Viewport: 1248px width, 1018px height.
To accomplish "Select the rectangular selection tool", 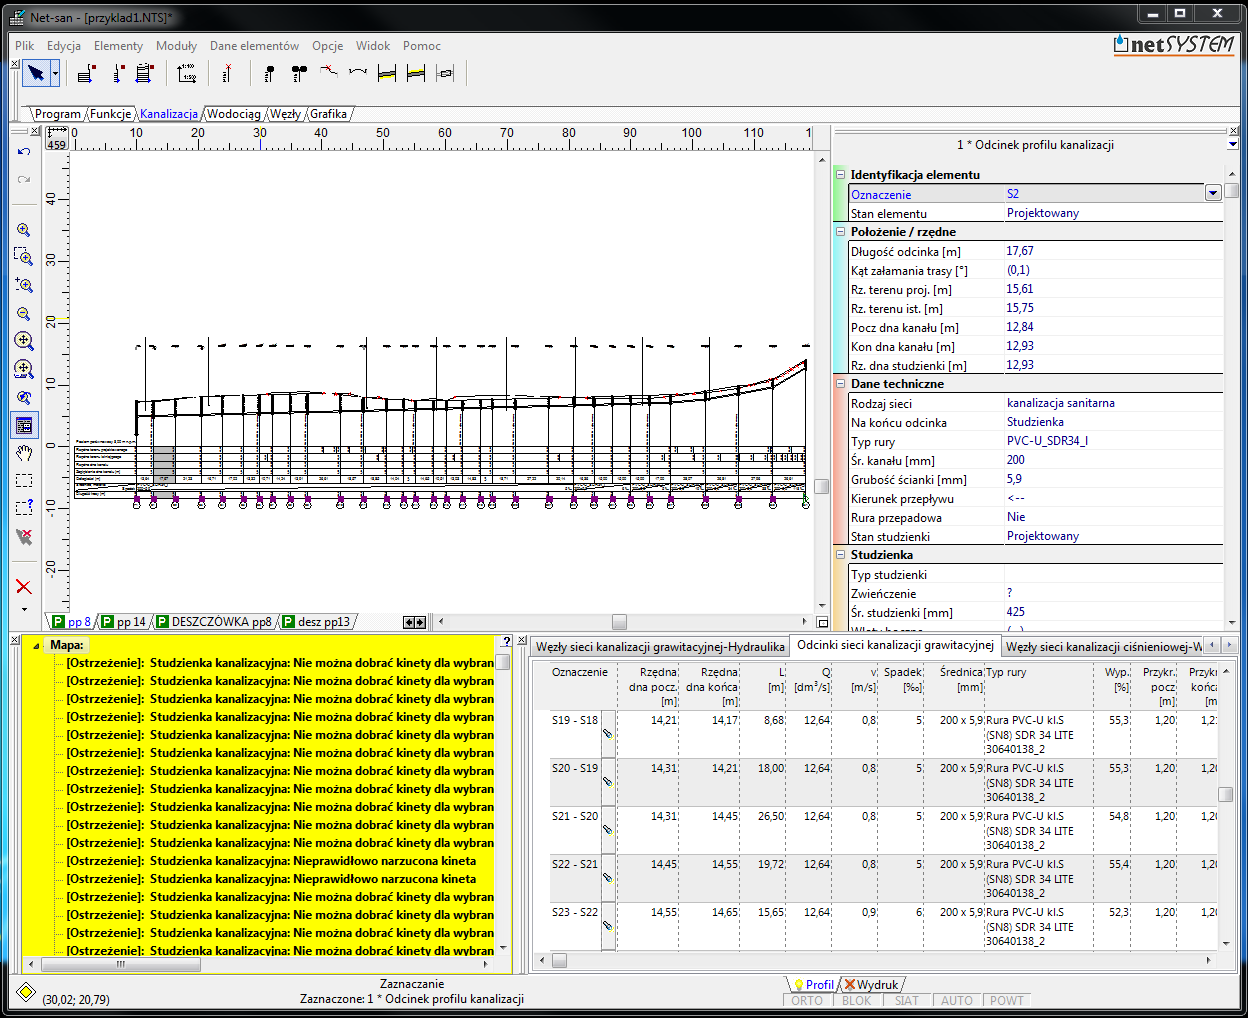I will 24,481.
